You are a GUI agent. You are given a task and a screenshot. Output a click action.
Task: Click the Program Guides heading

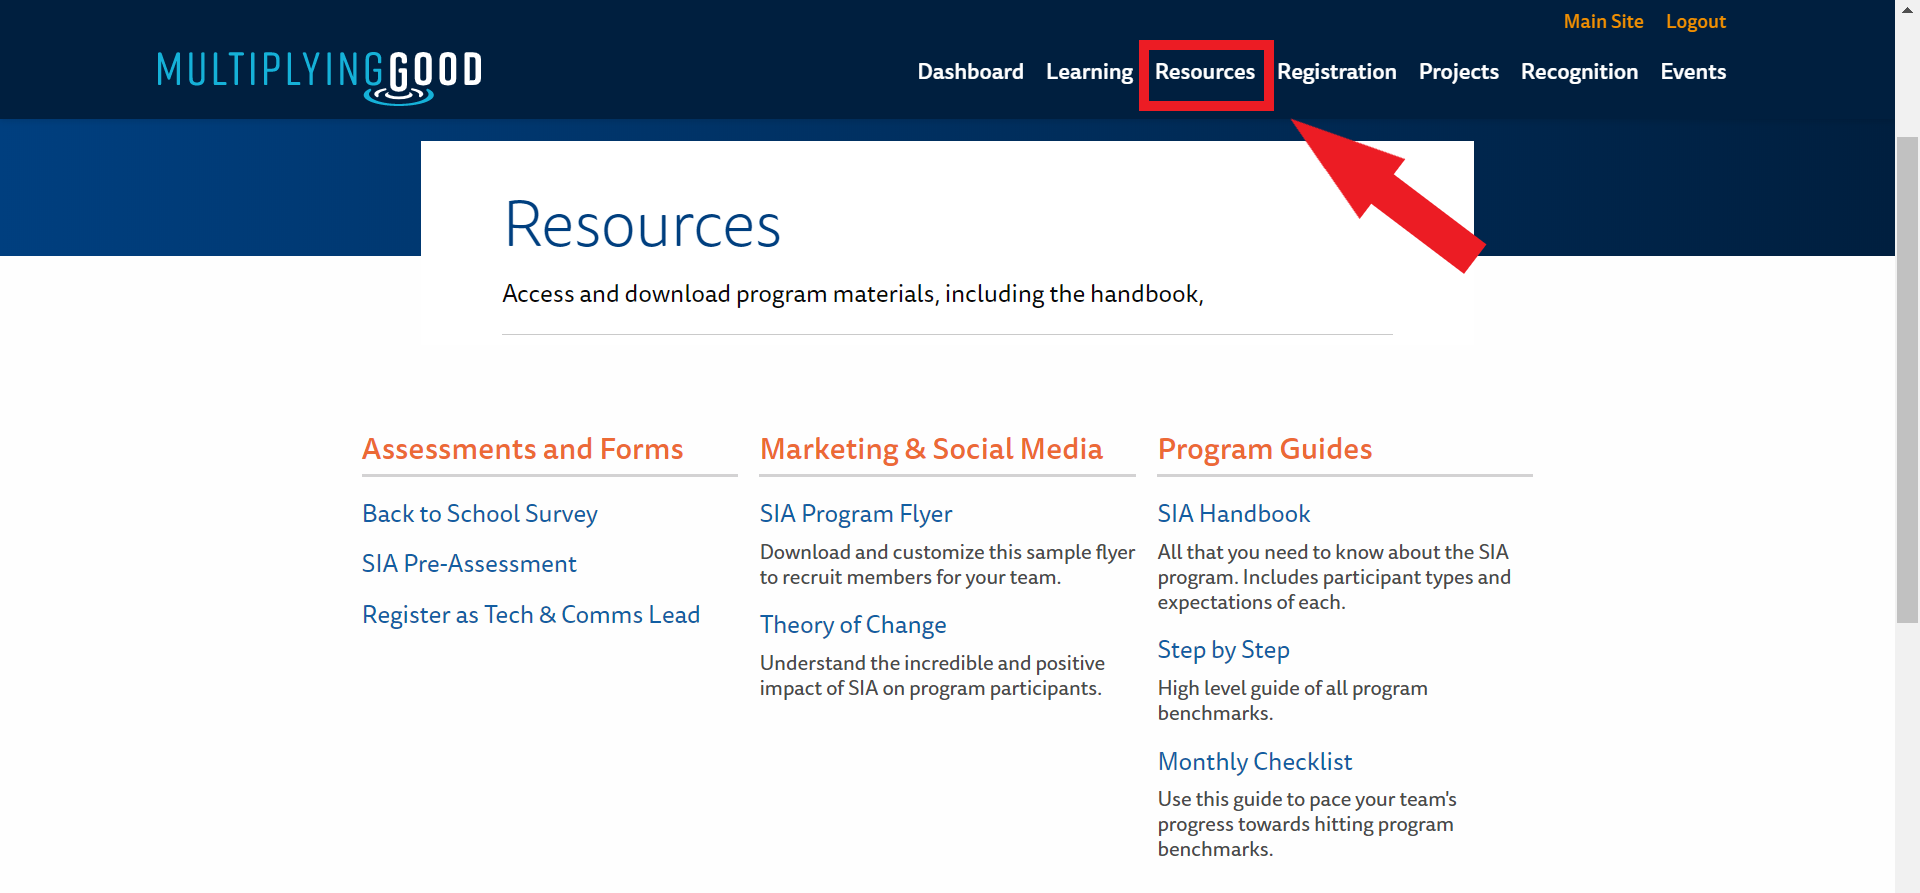pyautogui.click(x=1265, y=450)
